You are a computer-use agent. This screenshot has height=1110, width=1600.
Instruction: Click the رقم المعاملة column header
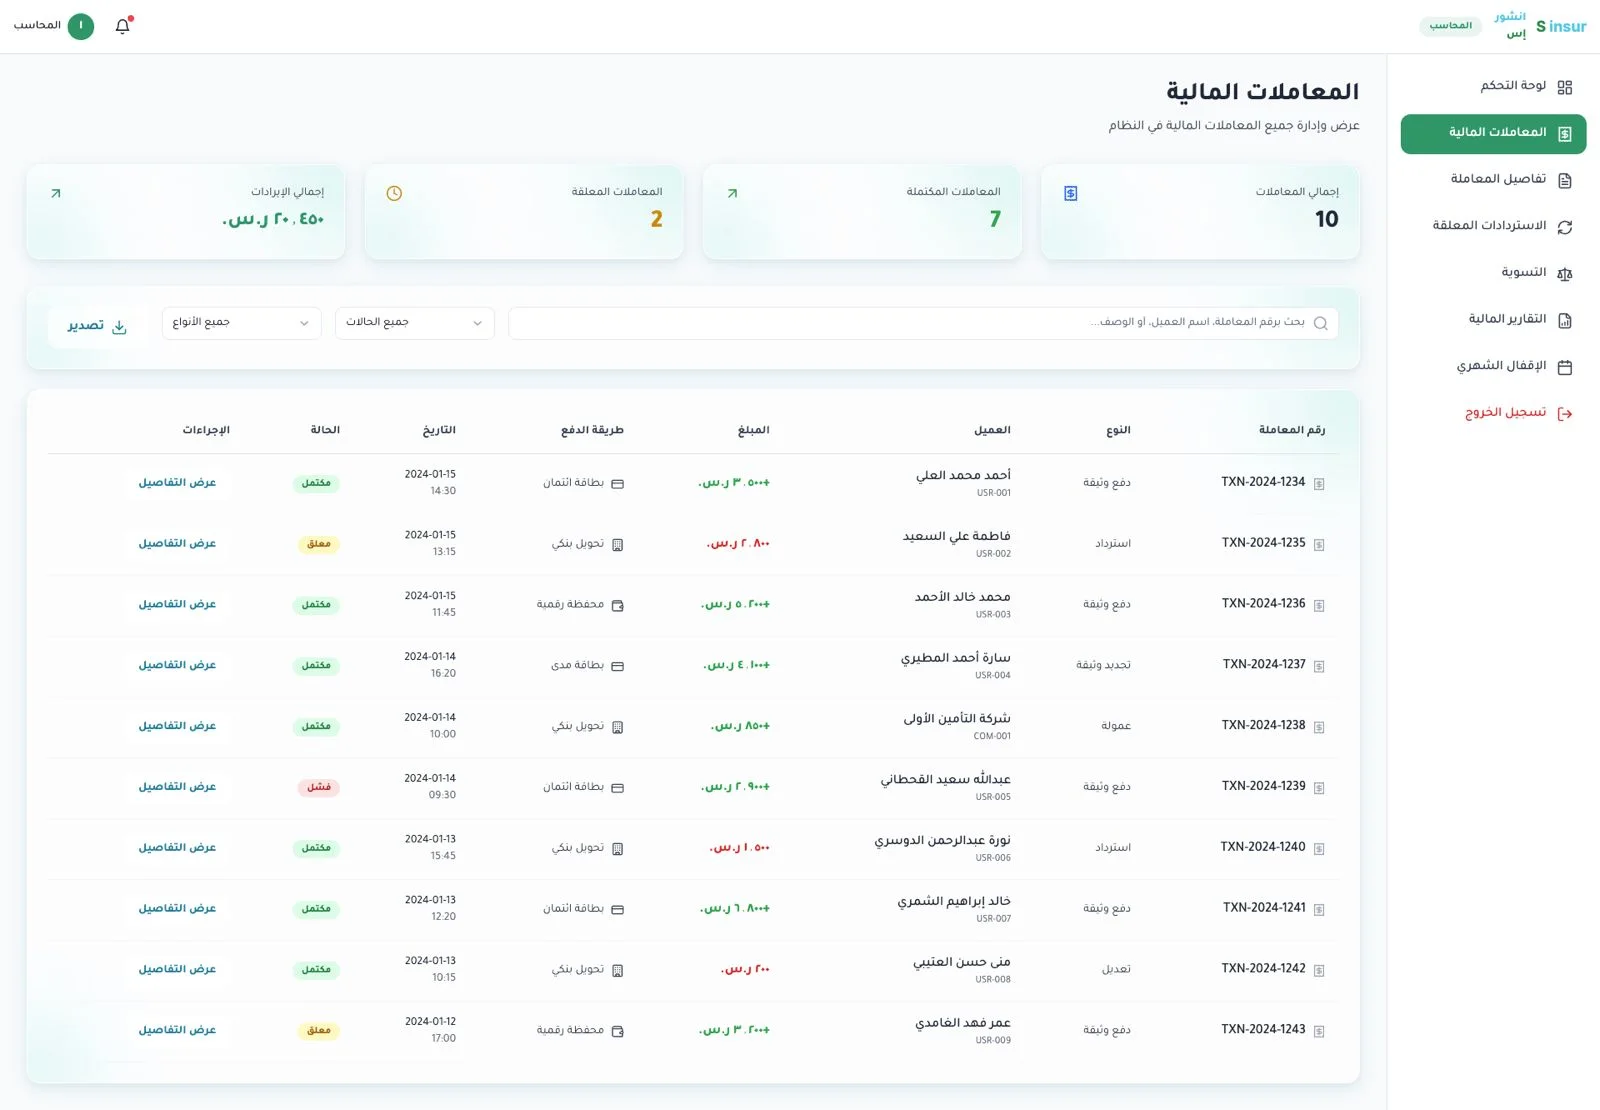[x=1292, y=430]
